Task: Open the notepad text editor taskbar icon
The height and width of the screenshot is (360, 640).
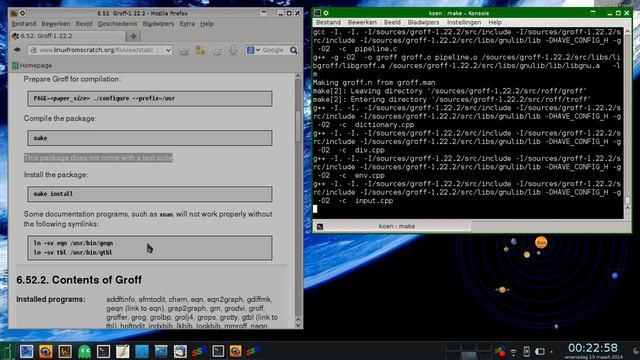Action: click(x=122, y=351)
